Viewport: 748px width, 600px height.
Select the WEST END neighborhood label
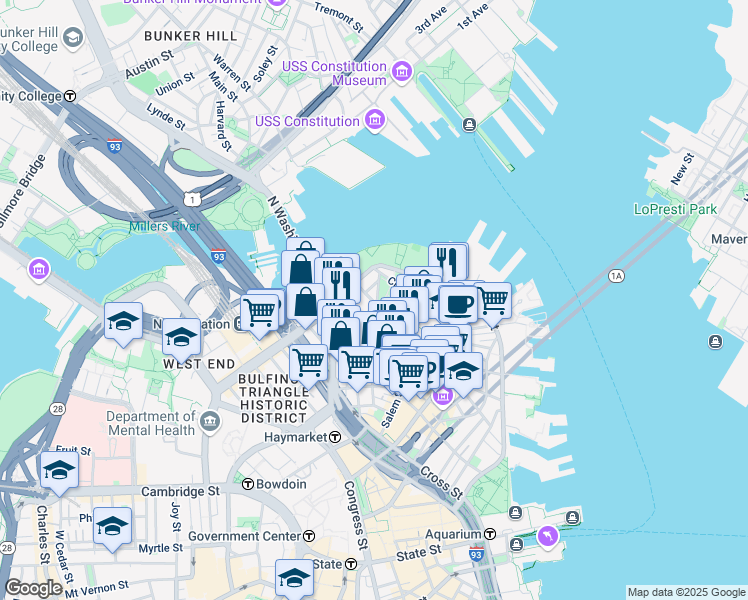click(x=199, y=364)
